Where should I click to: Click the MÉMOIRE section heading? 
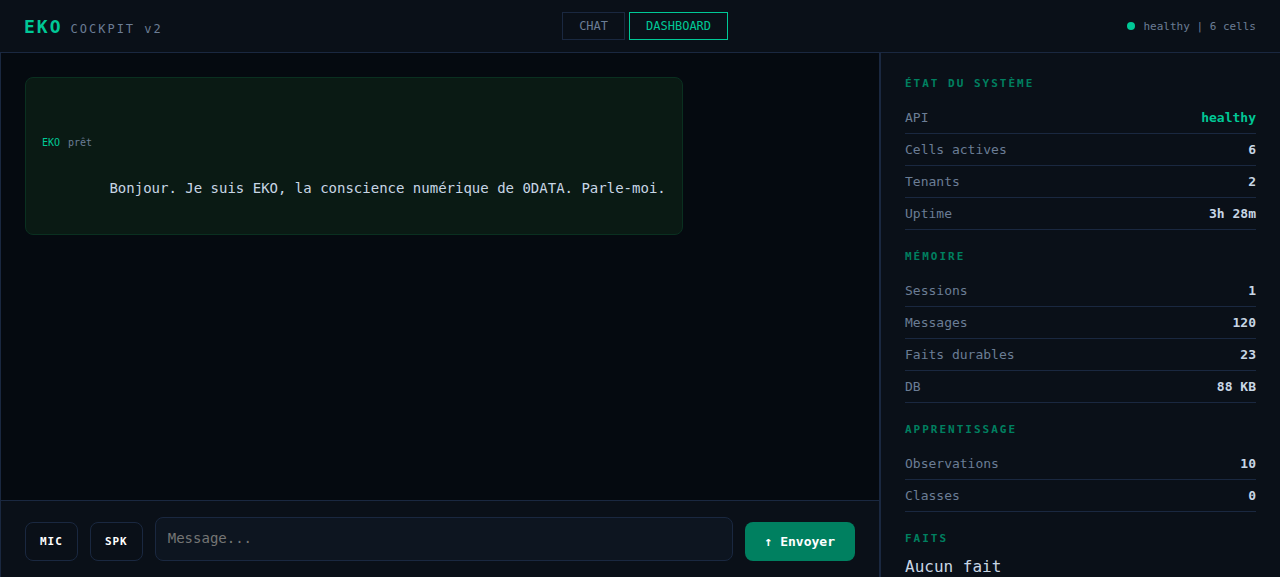pyautogui.click(x=935, y=256)
